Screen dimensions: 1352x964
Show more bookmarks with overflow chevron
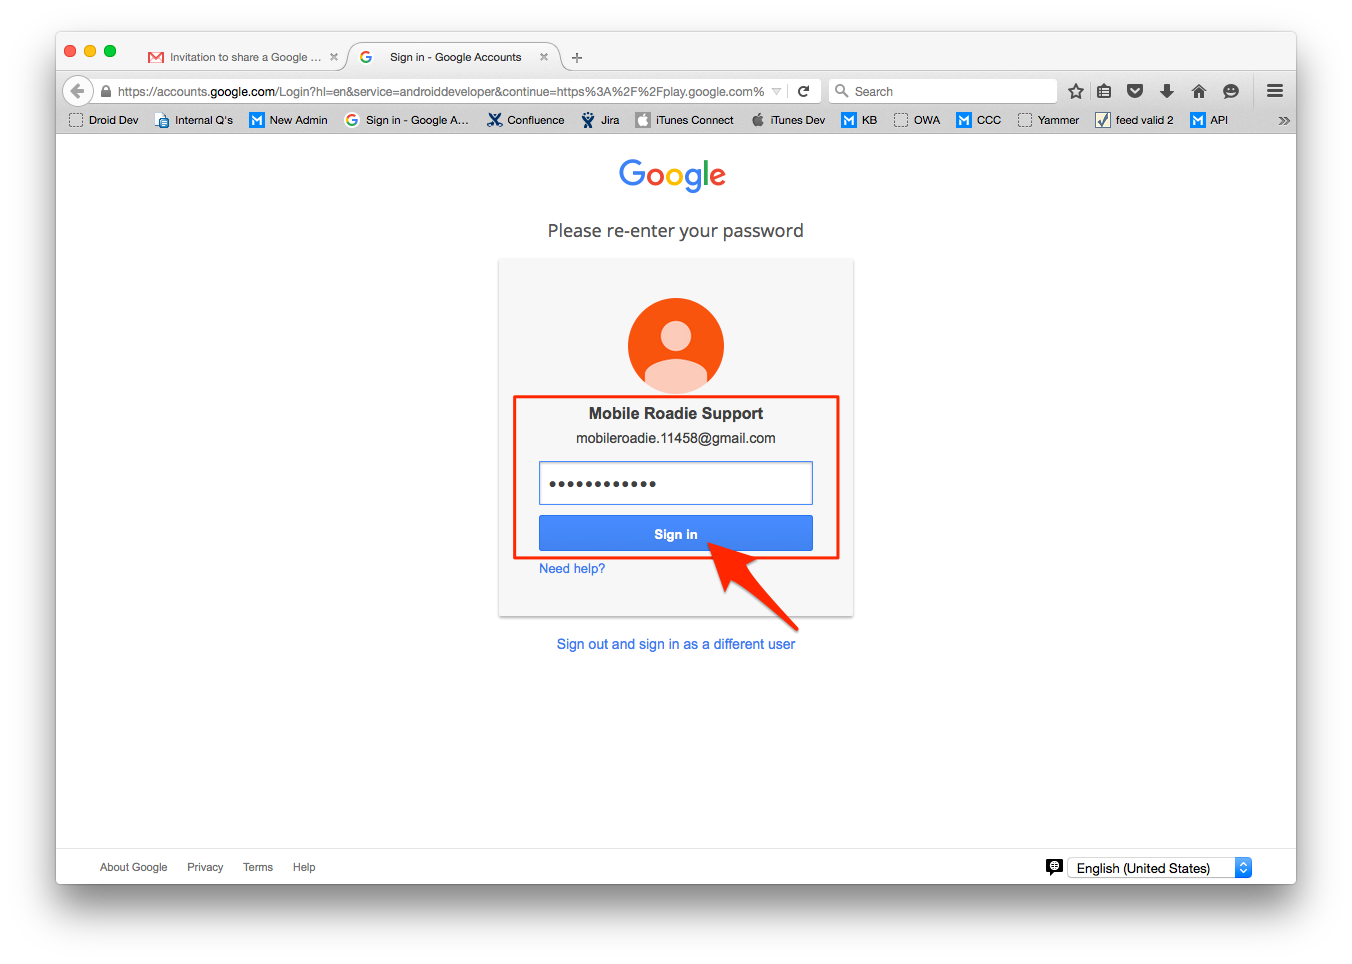(x=1284, y=120)
